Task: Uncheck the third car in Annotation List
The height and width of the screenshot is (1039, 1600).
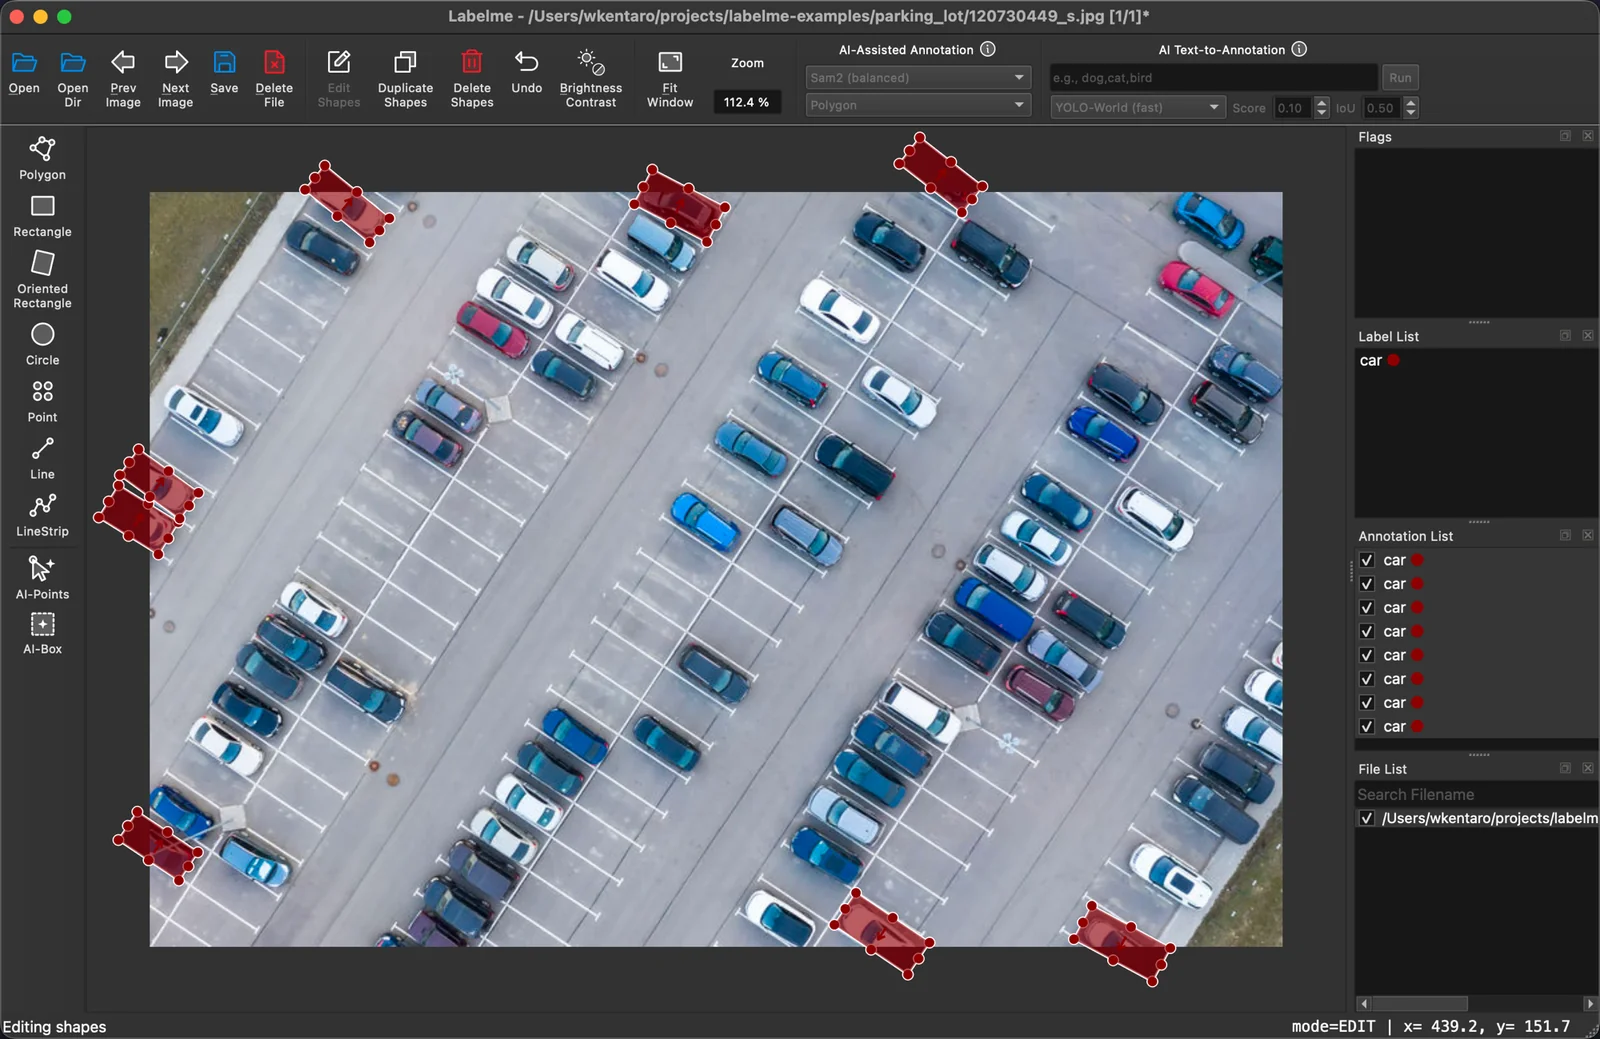Action: click(1367, 608)
